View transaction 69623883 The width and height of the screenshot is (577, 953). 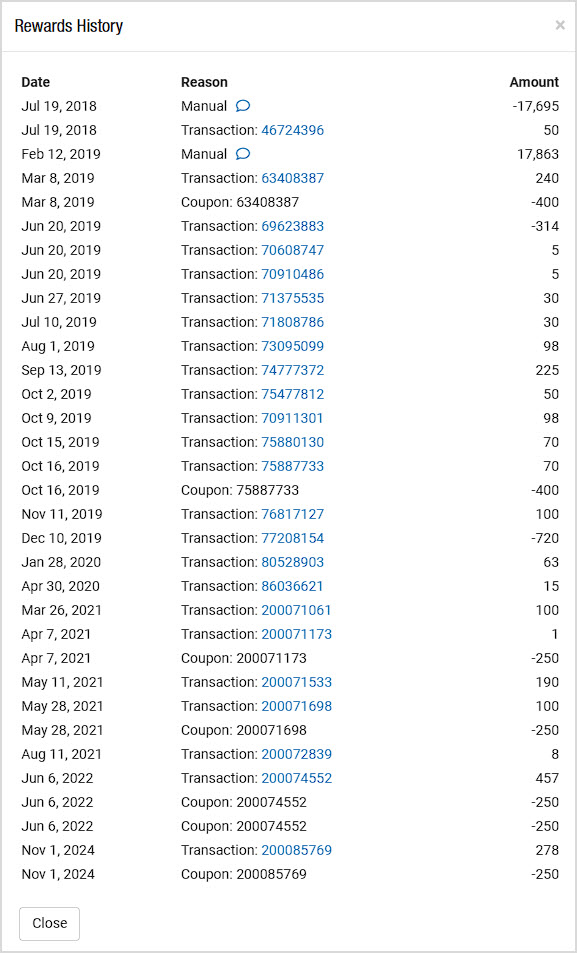tap(292, 226)
